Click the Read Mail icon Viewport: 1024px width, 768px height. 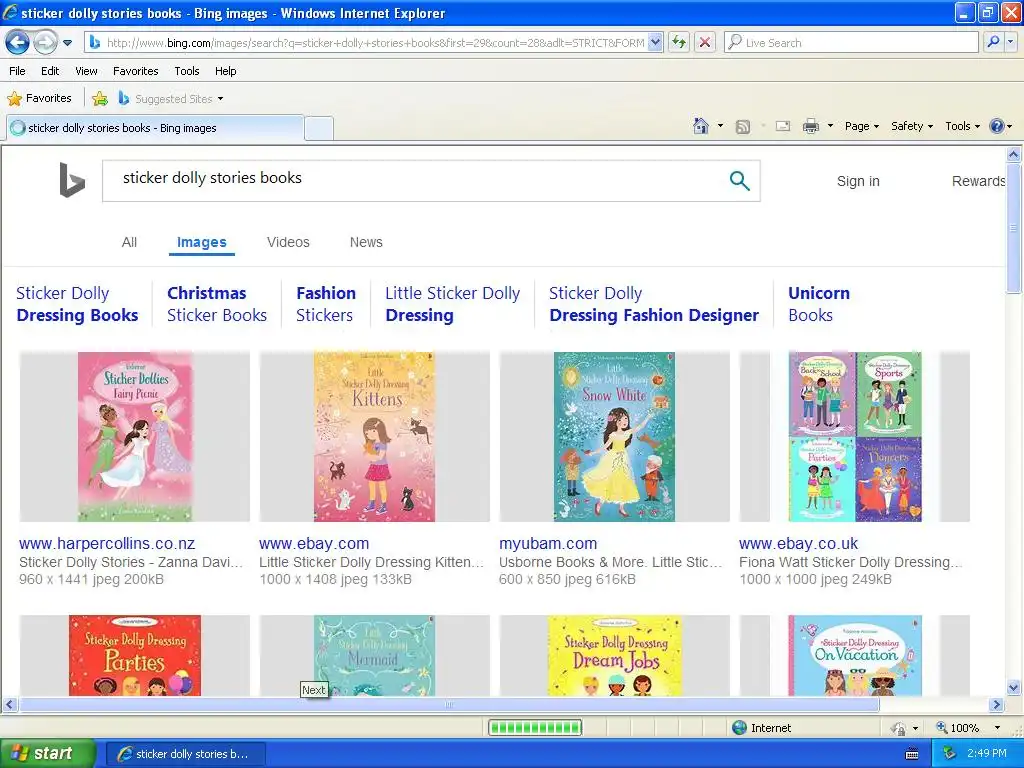[783, 126]
